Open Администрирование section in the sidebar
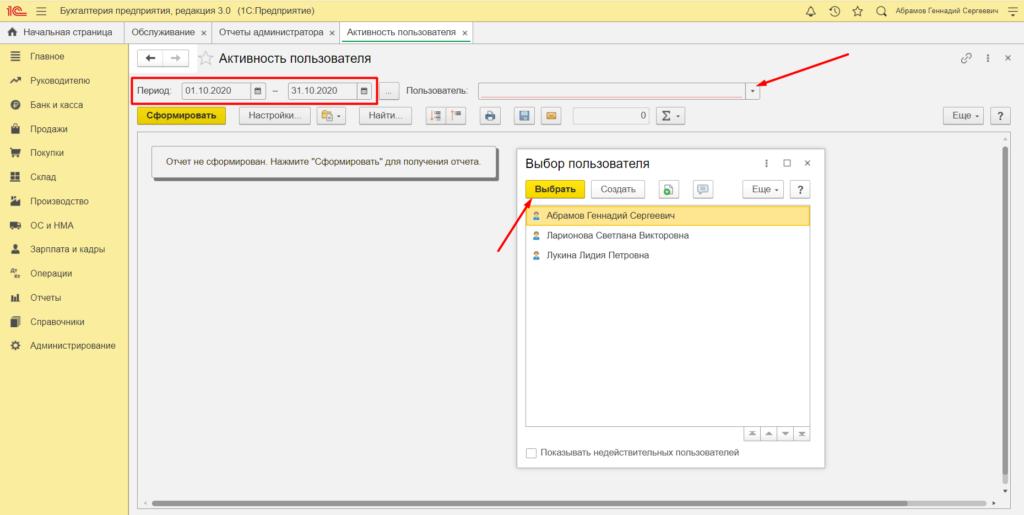The image size is (1024, 515). [x=72, y=345]
